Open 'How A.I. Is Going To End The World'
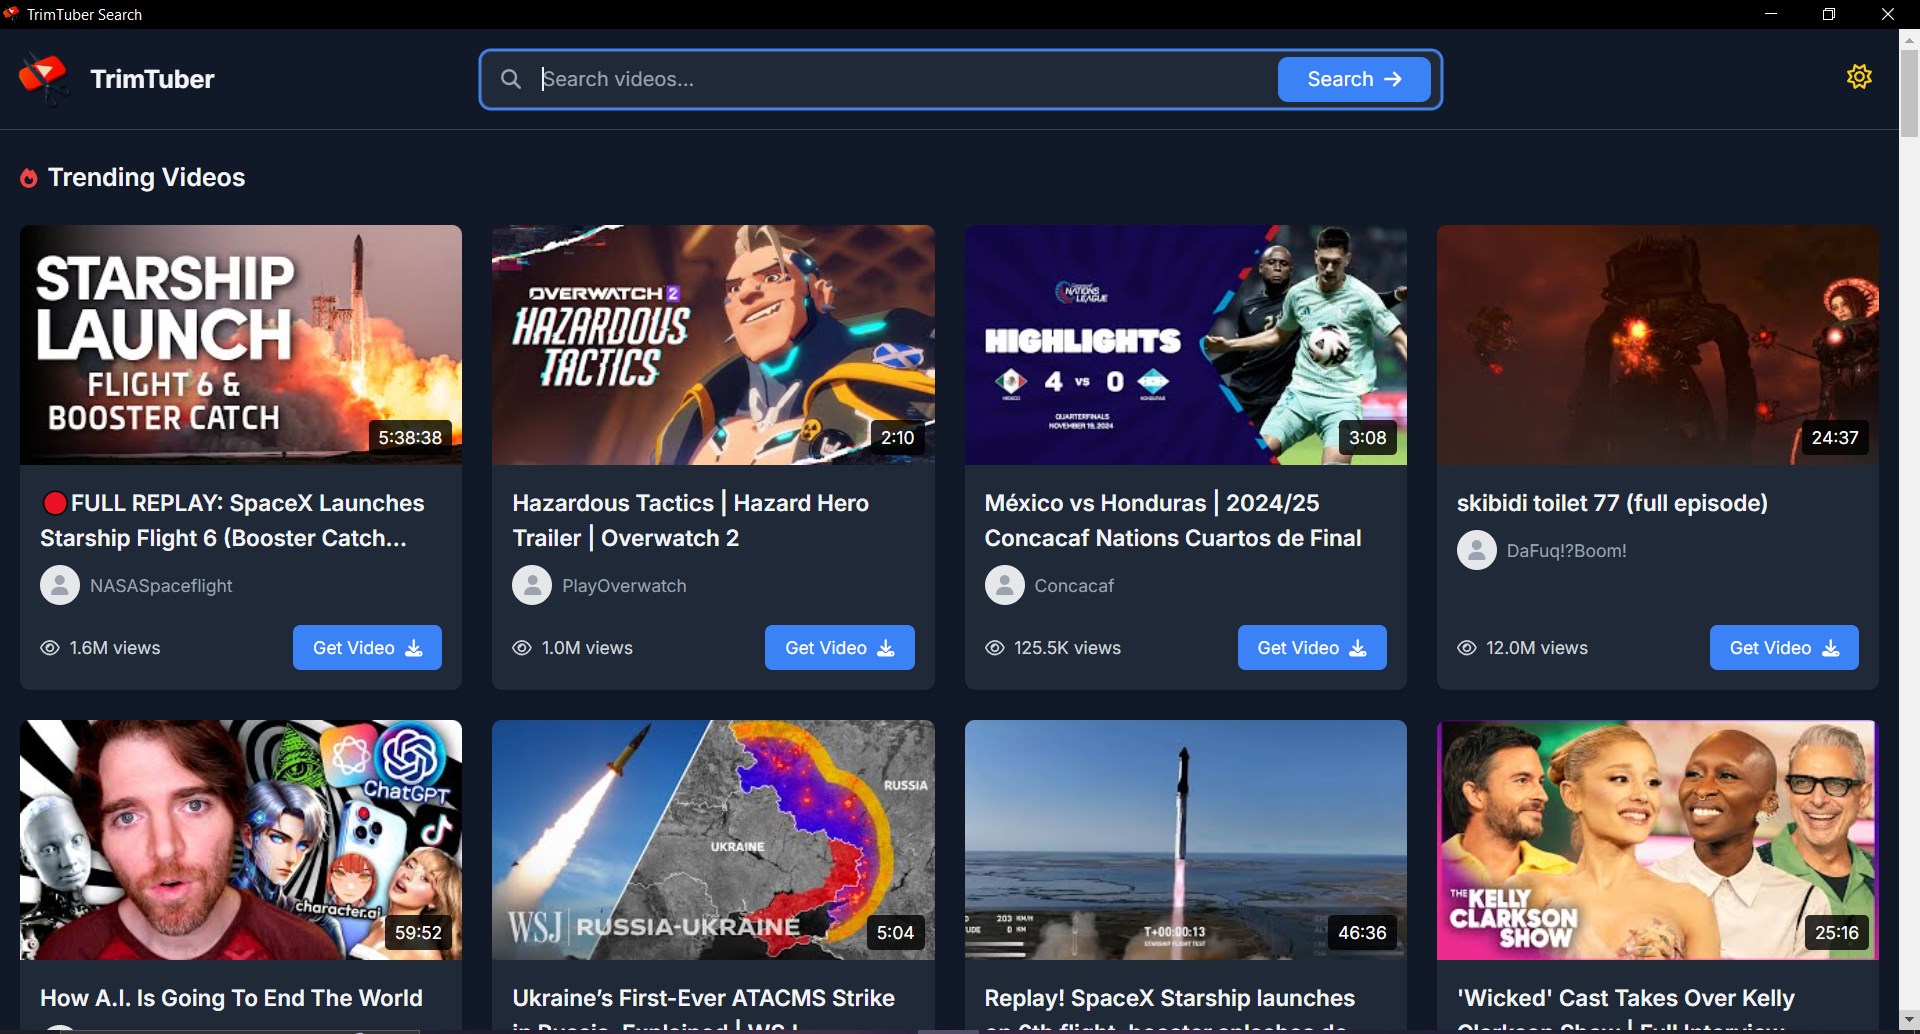The image size is (1920, 1034). (x=231, y=998)
